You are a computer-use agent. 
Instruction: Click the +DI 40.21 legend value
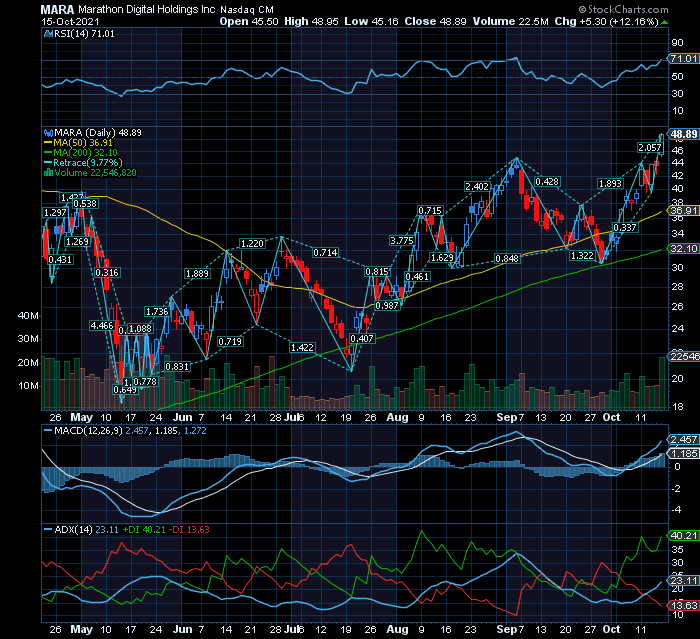(x=144, y=530)
